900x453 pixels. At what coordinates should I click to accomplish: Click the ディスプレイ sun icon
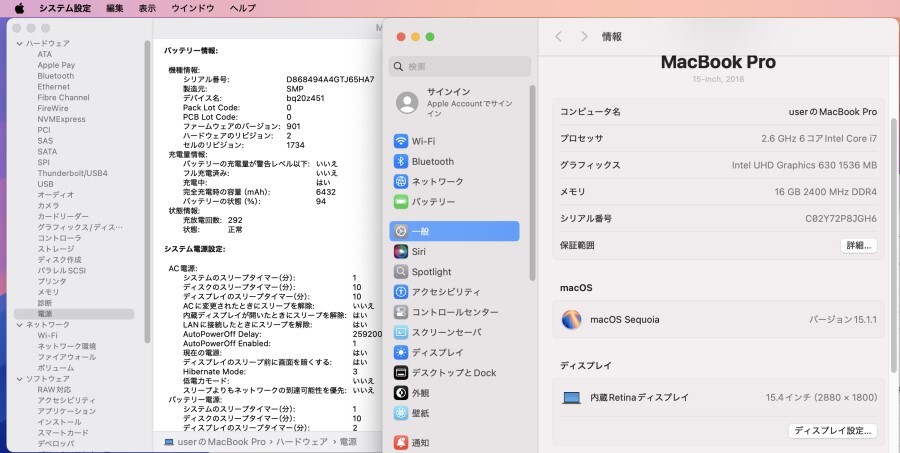(x=401, y=352)
